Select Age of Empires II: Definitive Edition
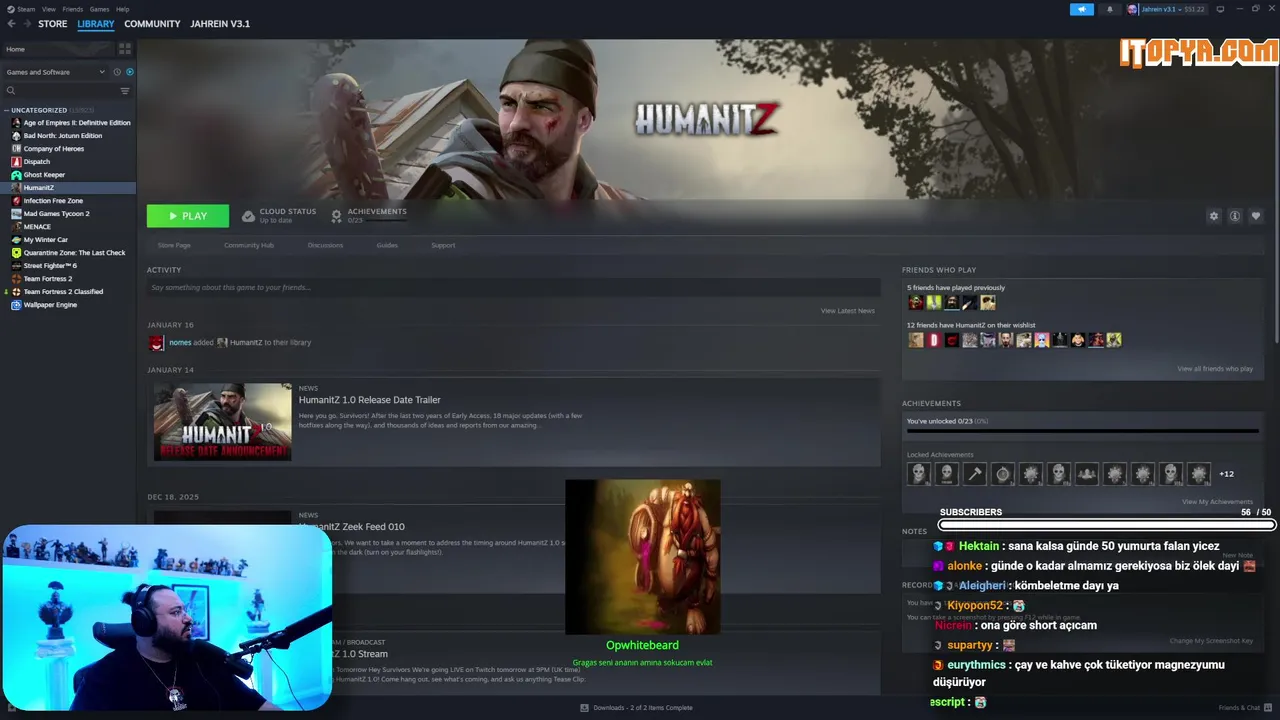This screenshot has height=720, width=1280. coord(77,123)
